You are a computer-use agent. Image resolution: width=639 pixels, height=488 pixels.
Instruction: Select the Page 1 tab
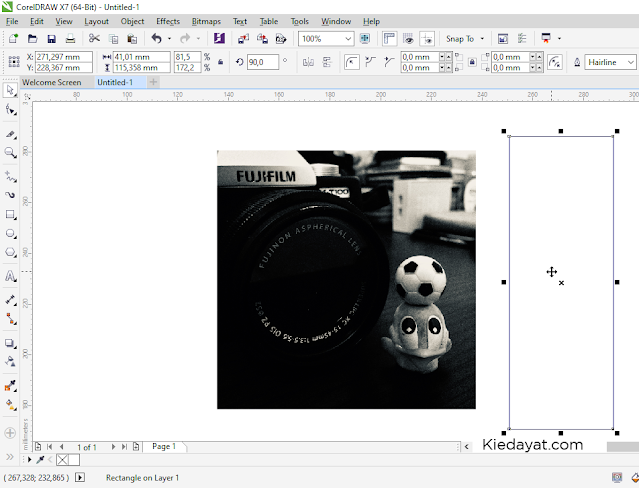pos(164,446)
